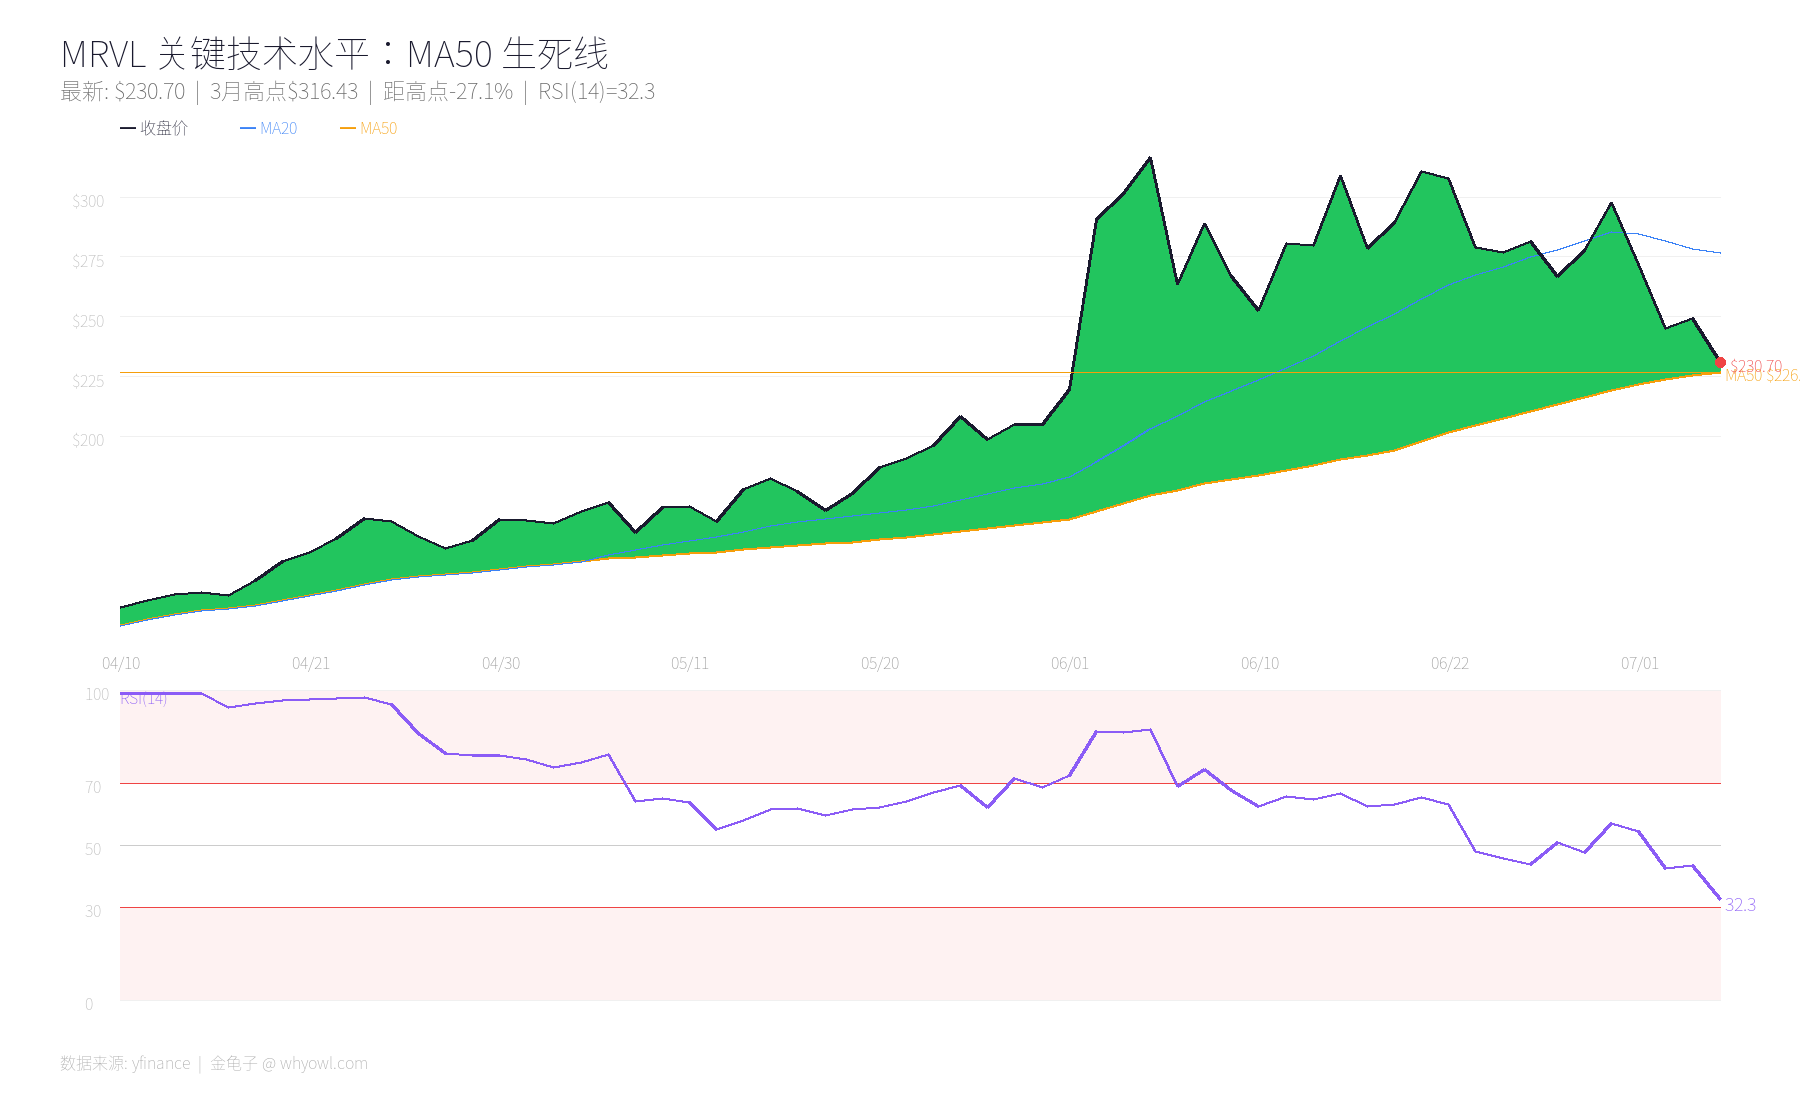This screenshot has height=1100, width=1800.
Task: Click the 32.3 RSI end value label
Action: [x=1740, y=905]
